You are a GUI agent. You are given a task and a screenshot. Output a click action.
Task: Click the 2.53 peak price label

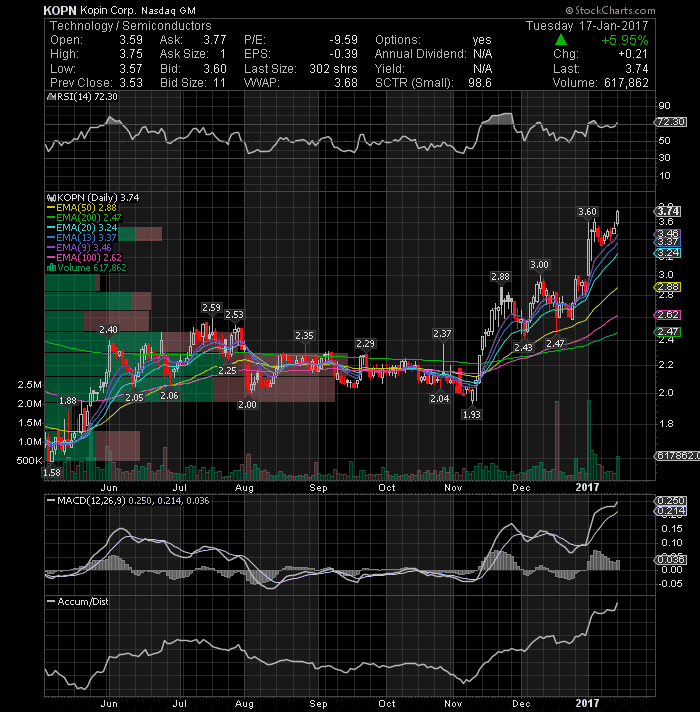tap(234, 314)
